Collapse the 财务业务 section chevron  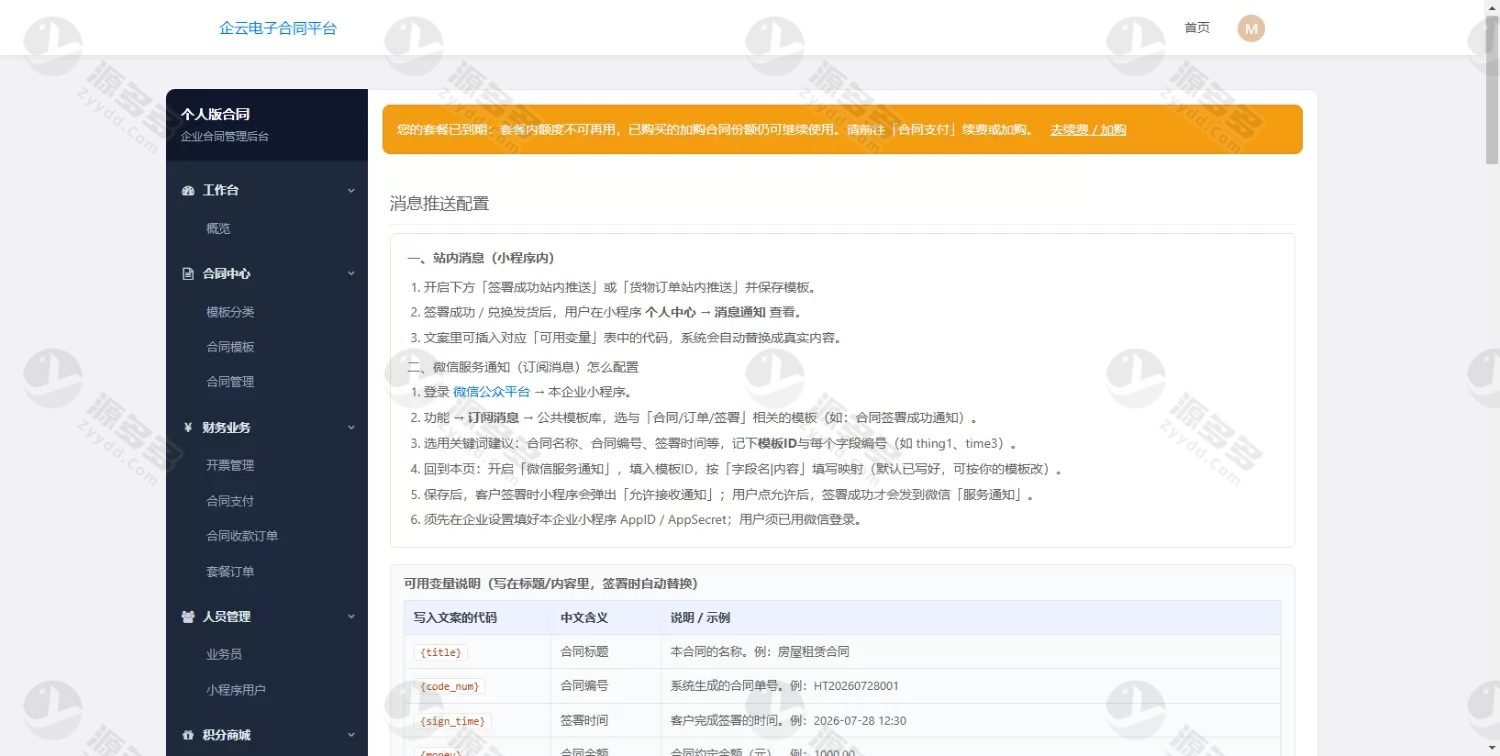tap(351, 427)
